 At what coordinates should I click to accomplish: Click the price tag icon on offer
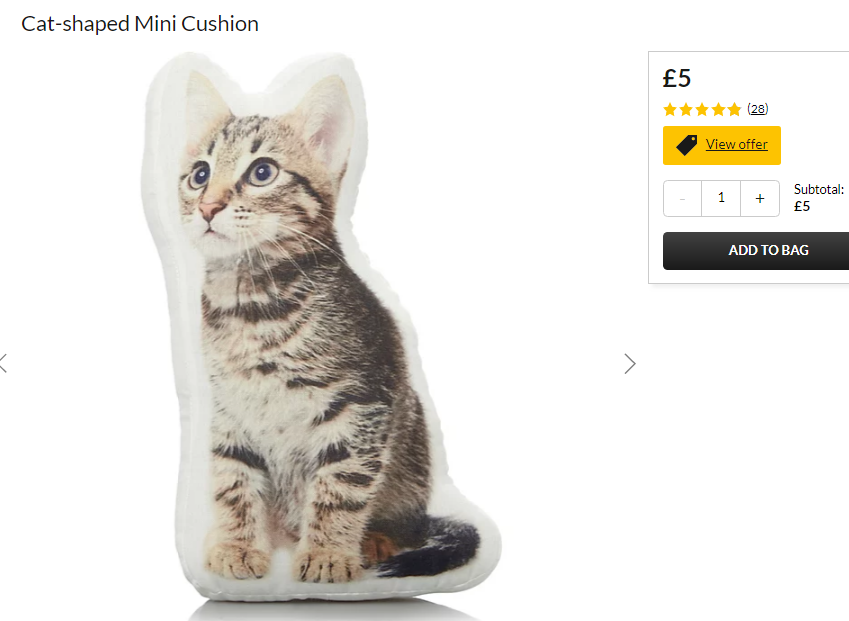coord(687,145)
